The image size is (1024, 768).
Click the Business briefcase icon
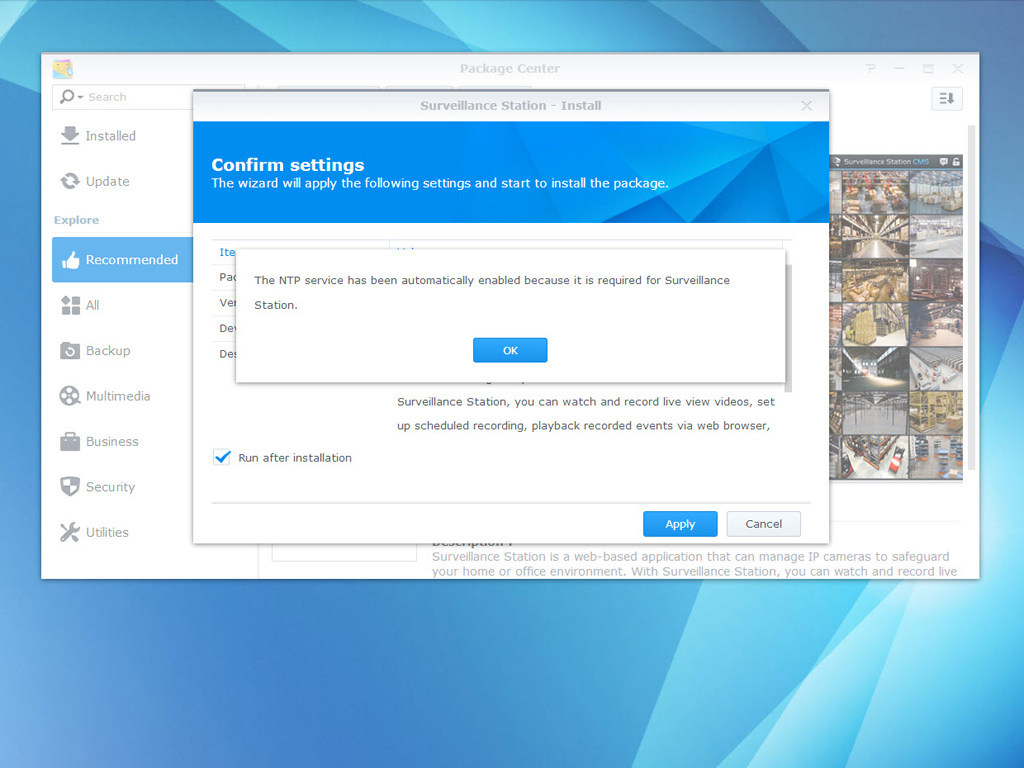pos(70,441)
